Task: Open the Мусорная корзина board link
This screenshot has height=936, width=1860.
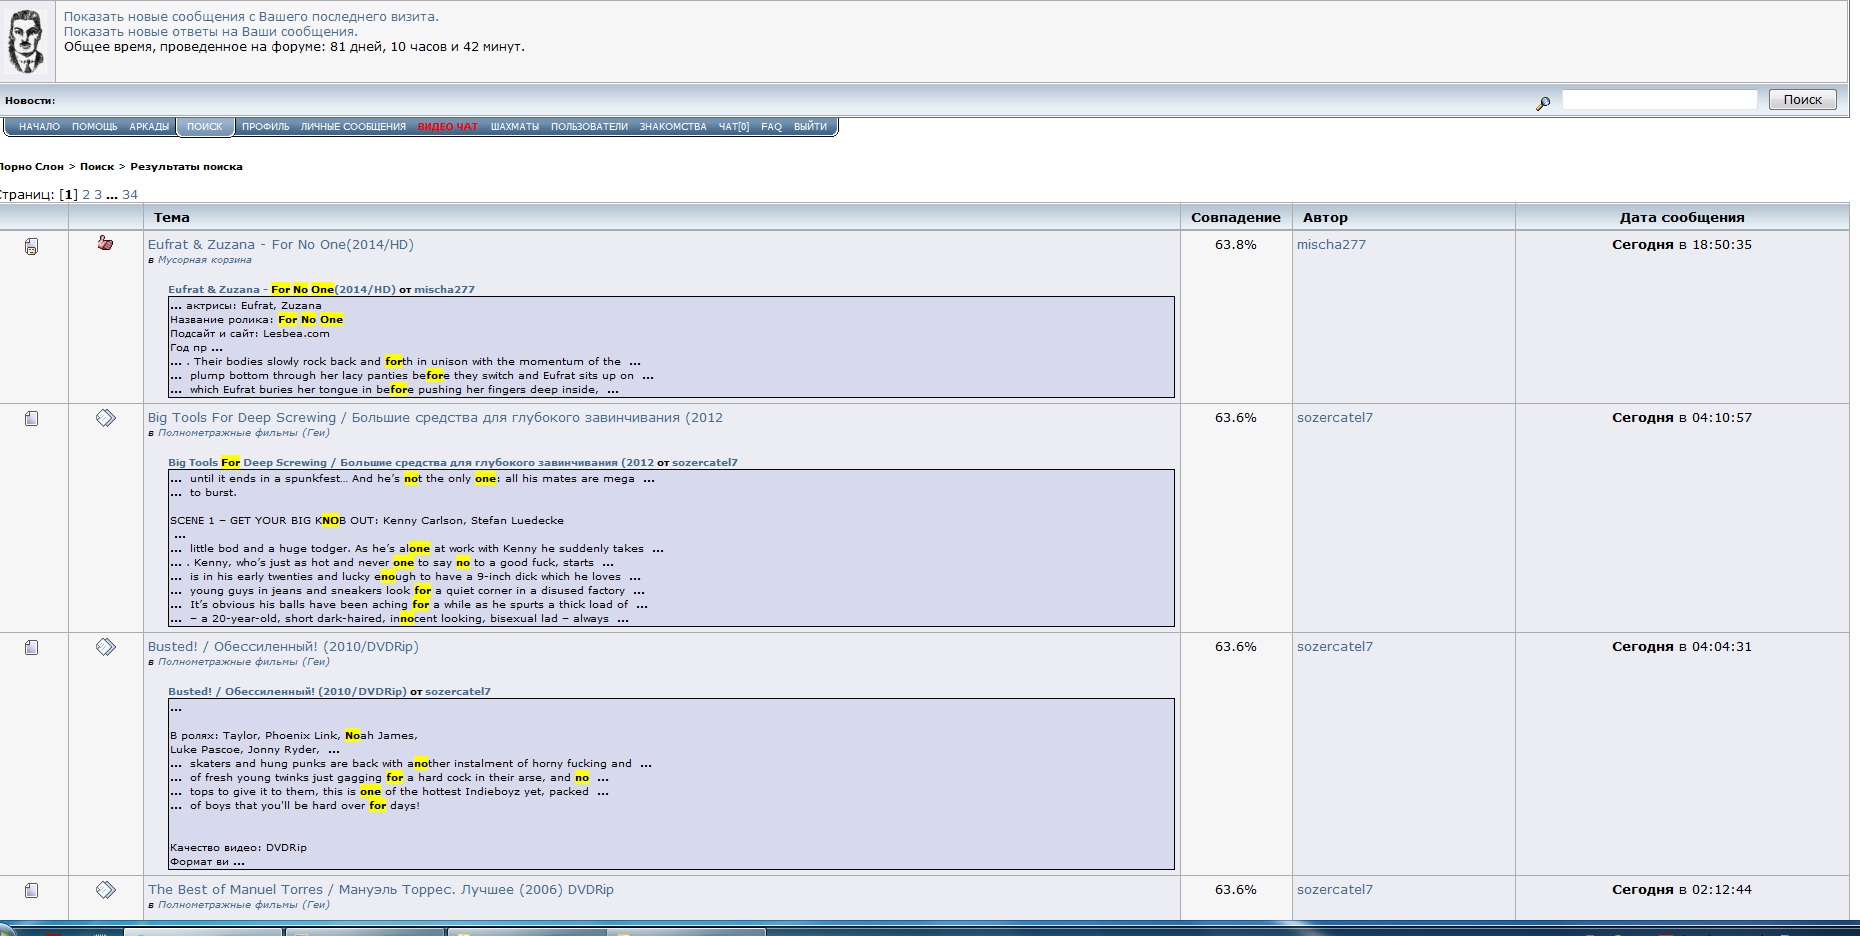Action: (204, 260)
